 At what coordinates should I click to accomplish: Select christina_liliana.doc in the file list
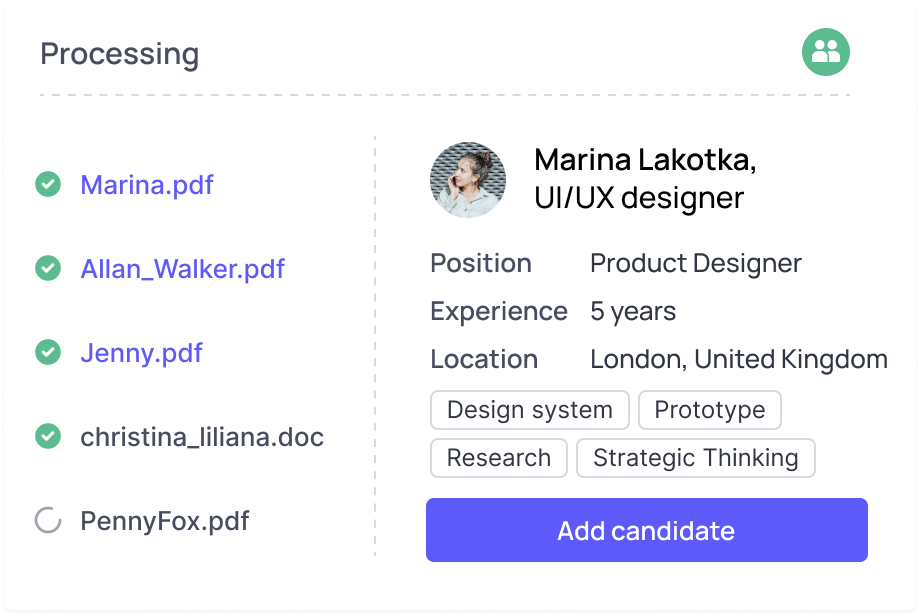point(202,437)
